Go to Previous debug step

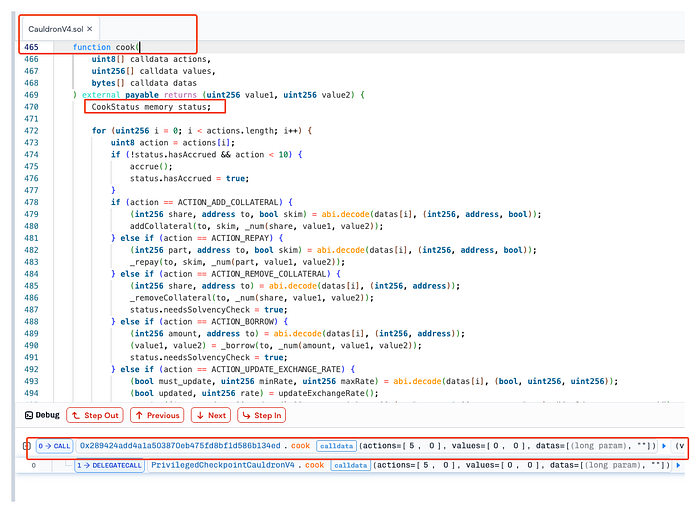157,415
